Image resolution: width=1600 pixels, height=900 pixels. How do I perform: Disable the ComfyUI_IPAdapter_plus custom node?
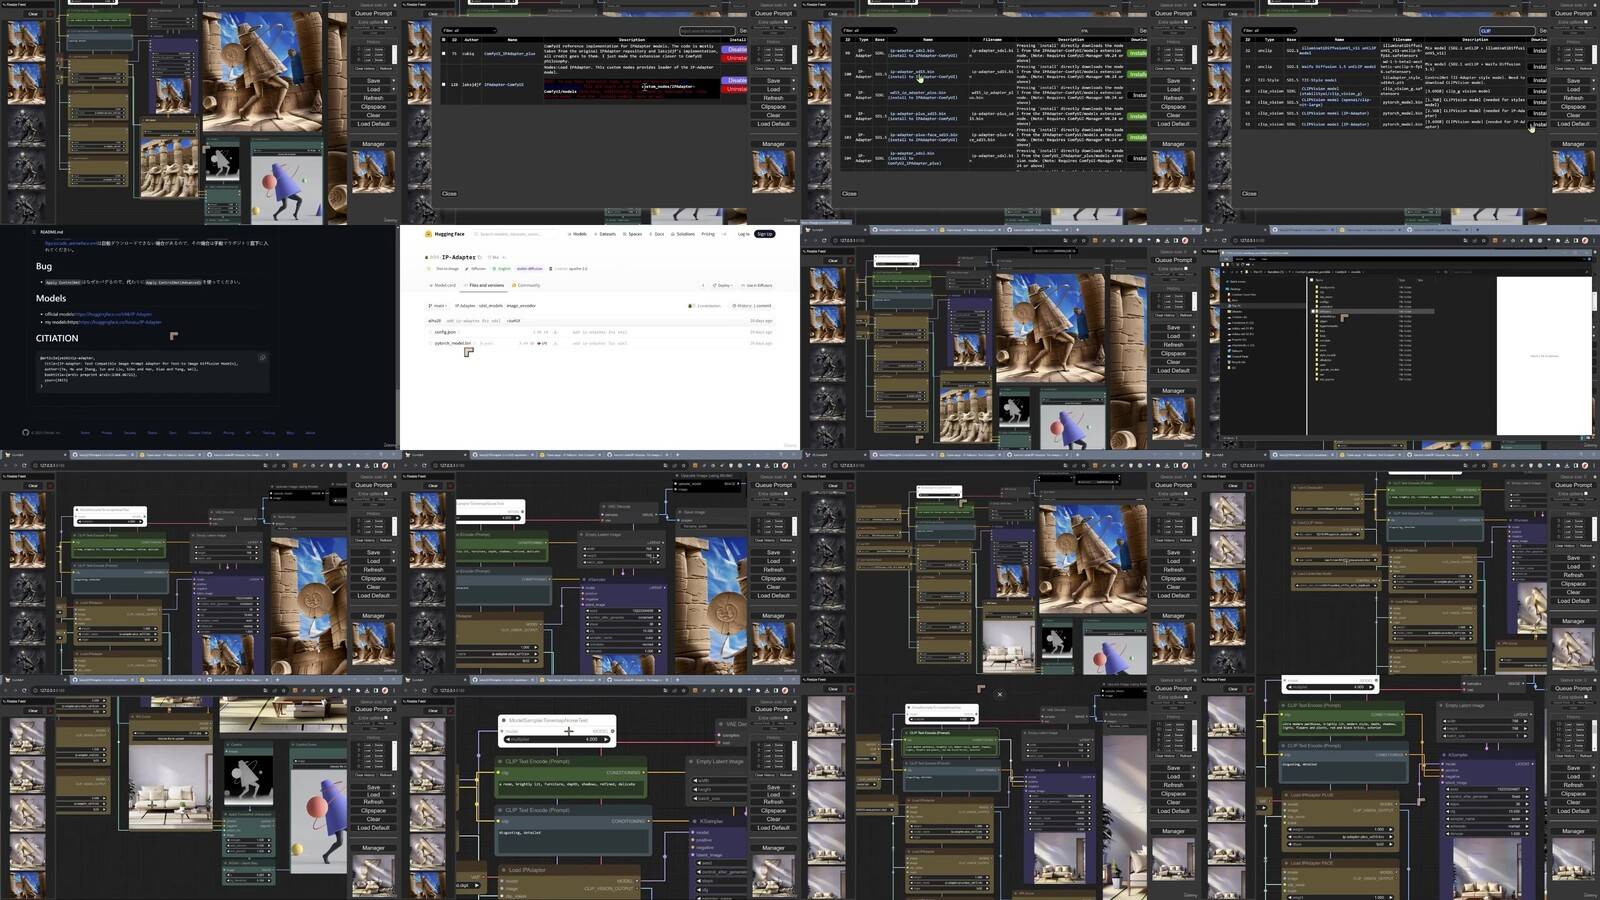736,49
